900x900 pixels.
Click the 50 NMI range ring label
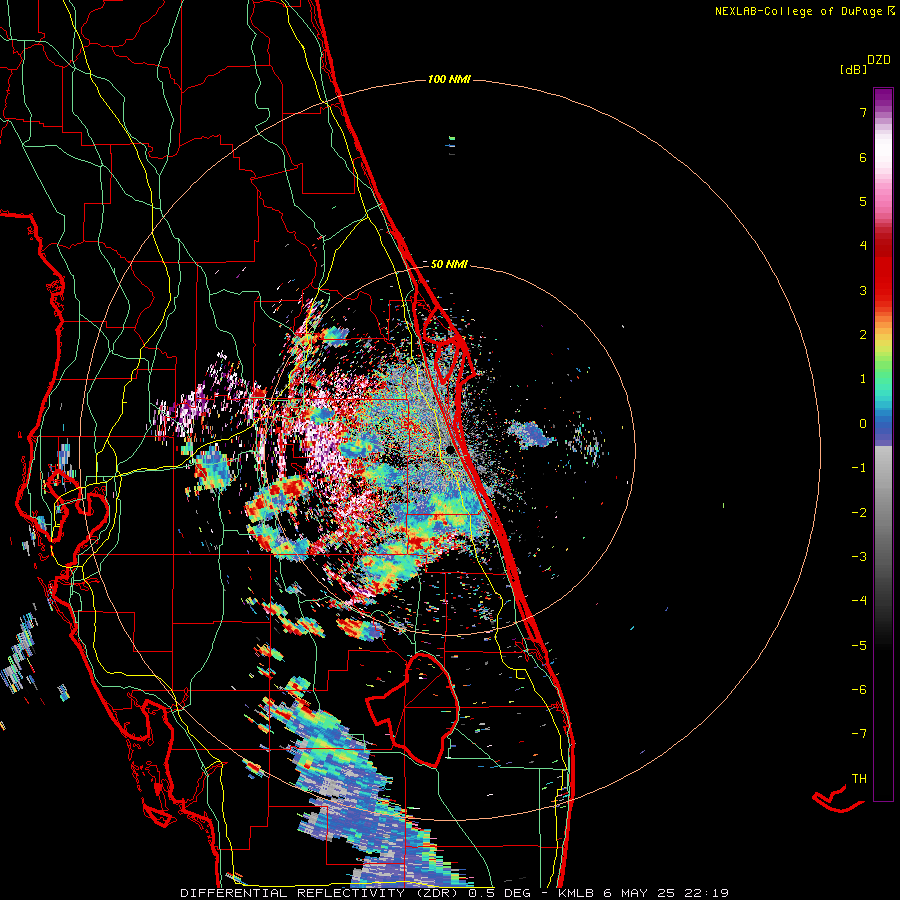449,264
